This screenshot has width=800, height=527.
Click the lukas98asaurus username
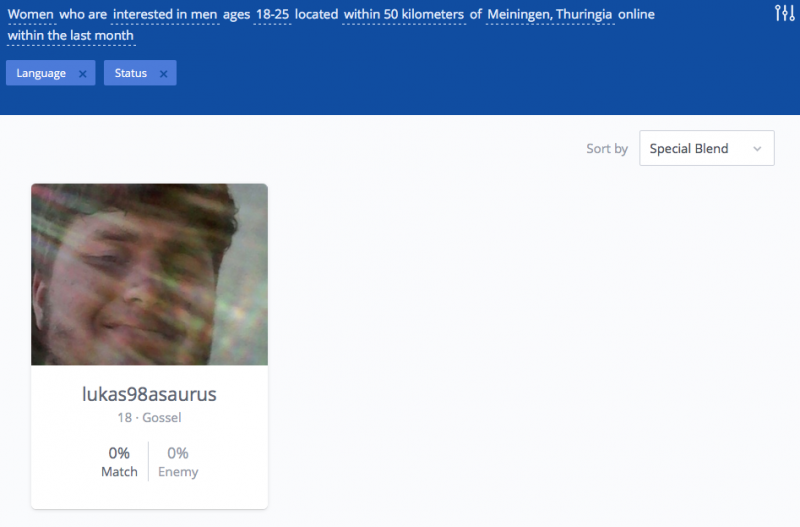coord(149,394)
